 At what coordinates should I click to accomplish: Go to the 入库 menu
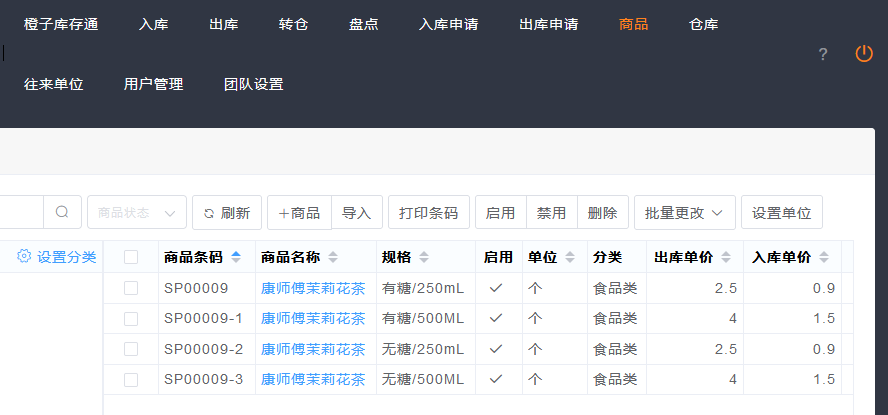point(154,24)
